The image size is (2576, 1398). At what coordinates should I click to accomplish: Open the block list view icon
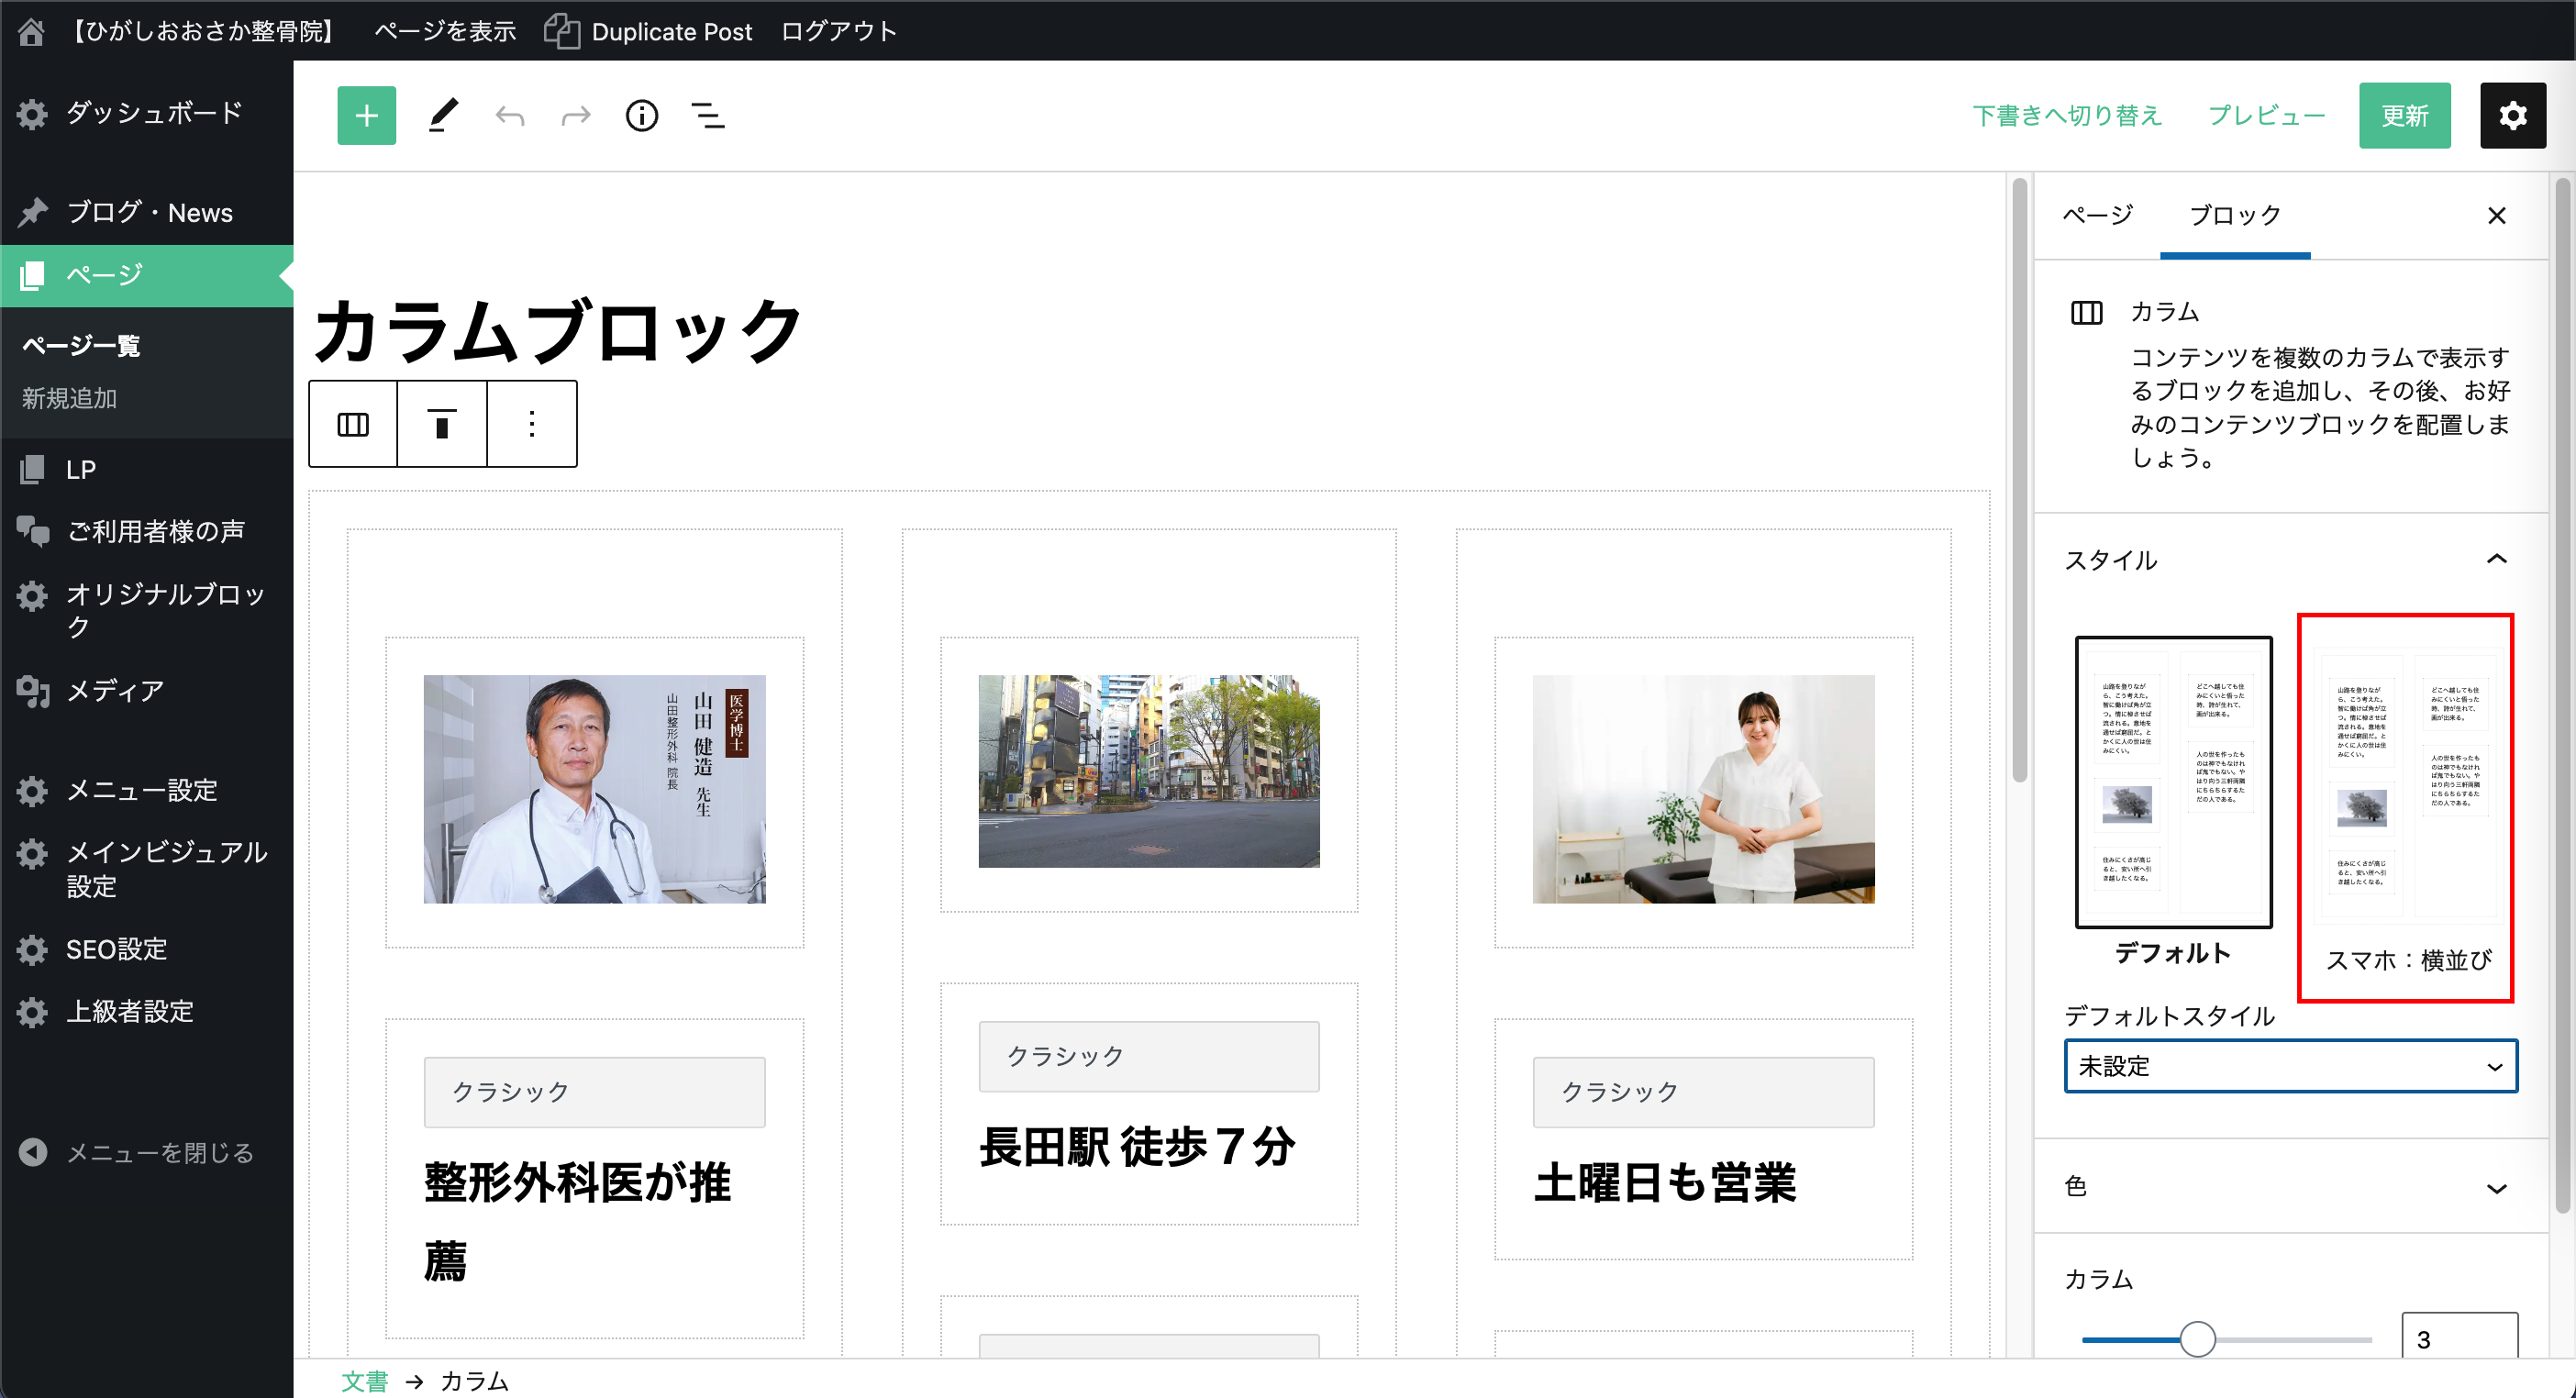pos(708,116)
